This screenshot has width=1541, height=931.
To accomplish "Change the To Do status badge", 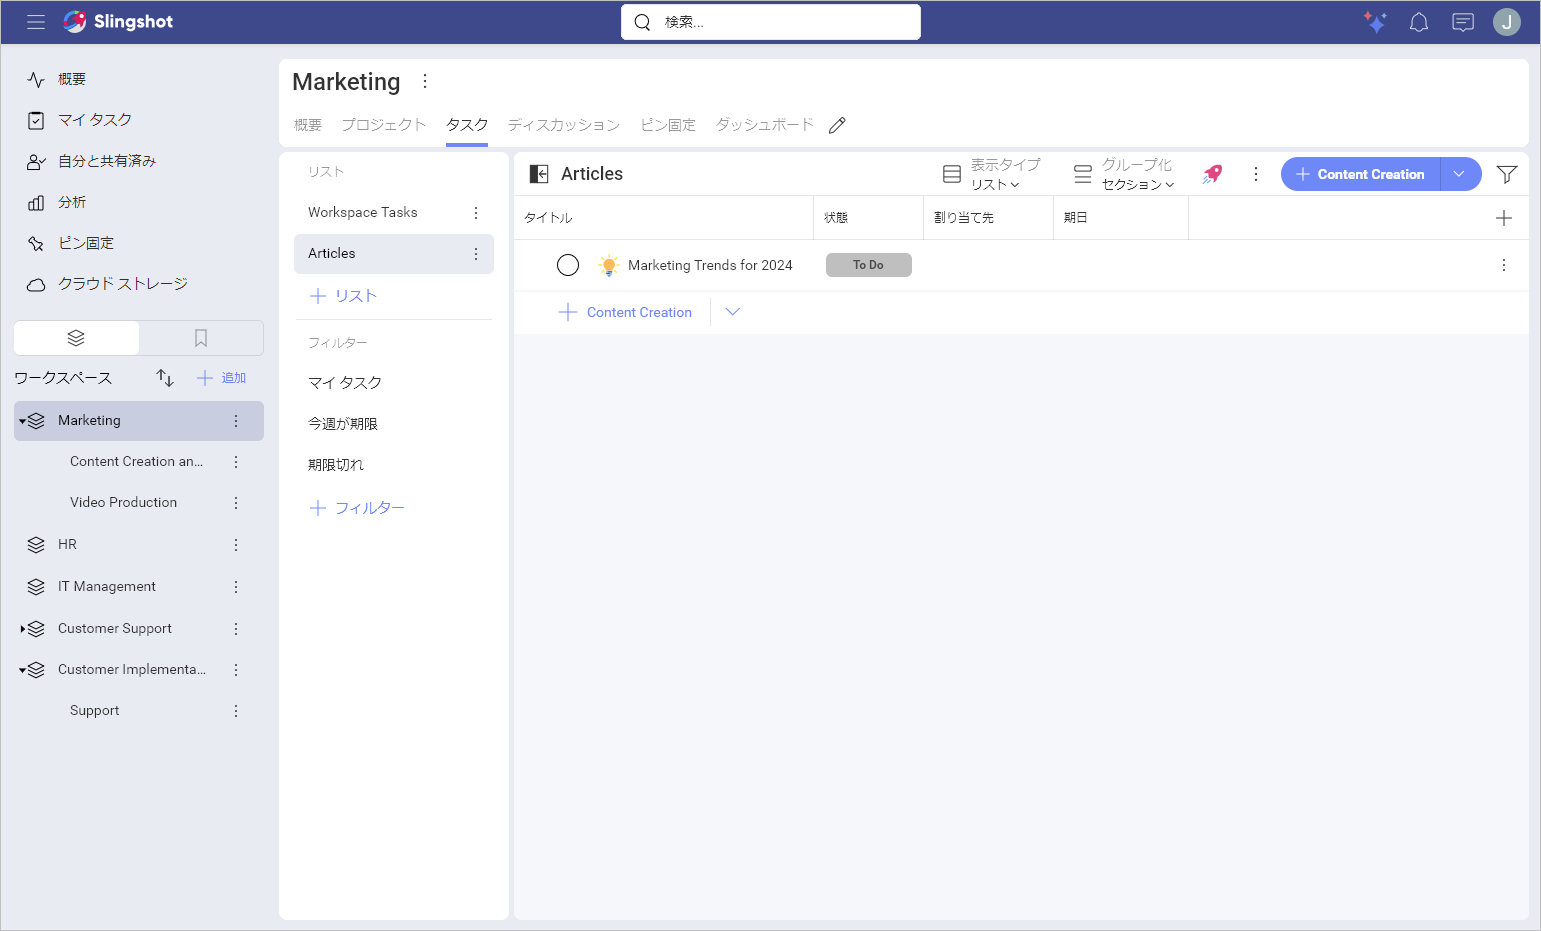I will tap(869, 265).
